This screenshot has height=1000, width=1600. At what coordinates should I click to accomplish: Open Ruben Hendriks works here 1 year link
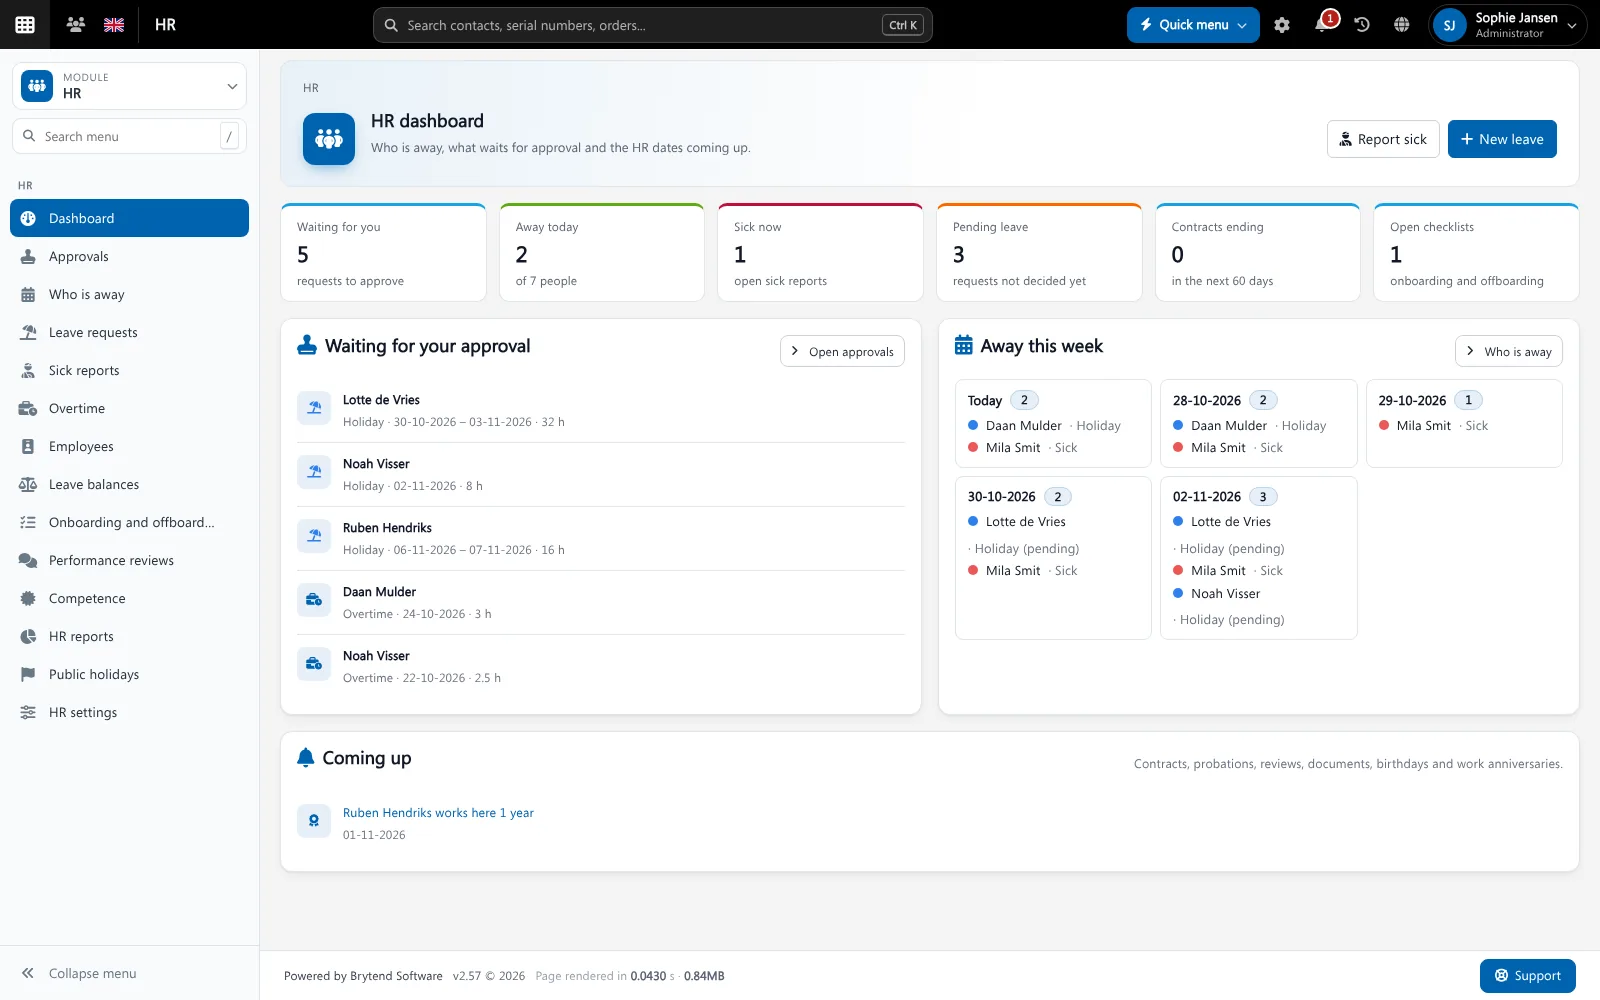click(438, 813)
